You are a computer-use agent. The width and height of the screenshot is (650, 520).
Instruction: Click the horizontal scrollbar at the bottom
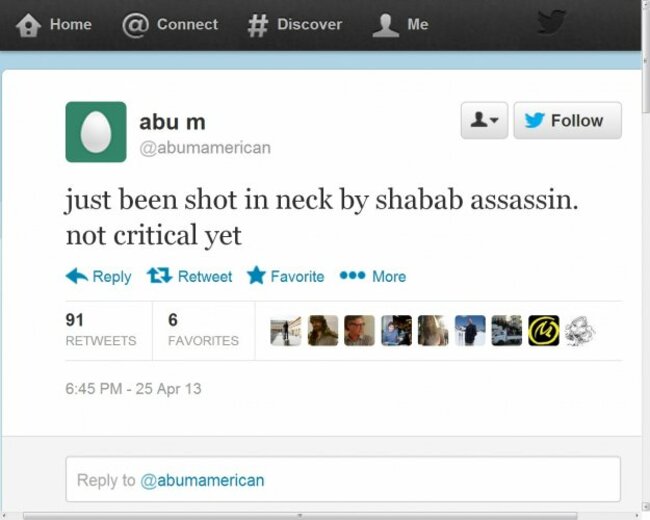tap(300, 515)
